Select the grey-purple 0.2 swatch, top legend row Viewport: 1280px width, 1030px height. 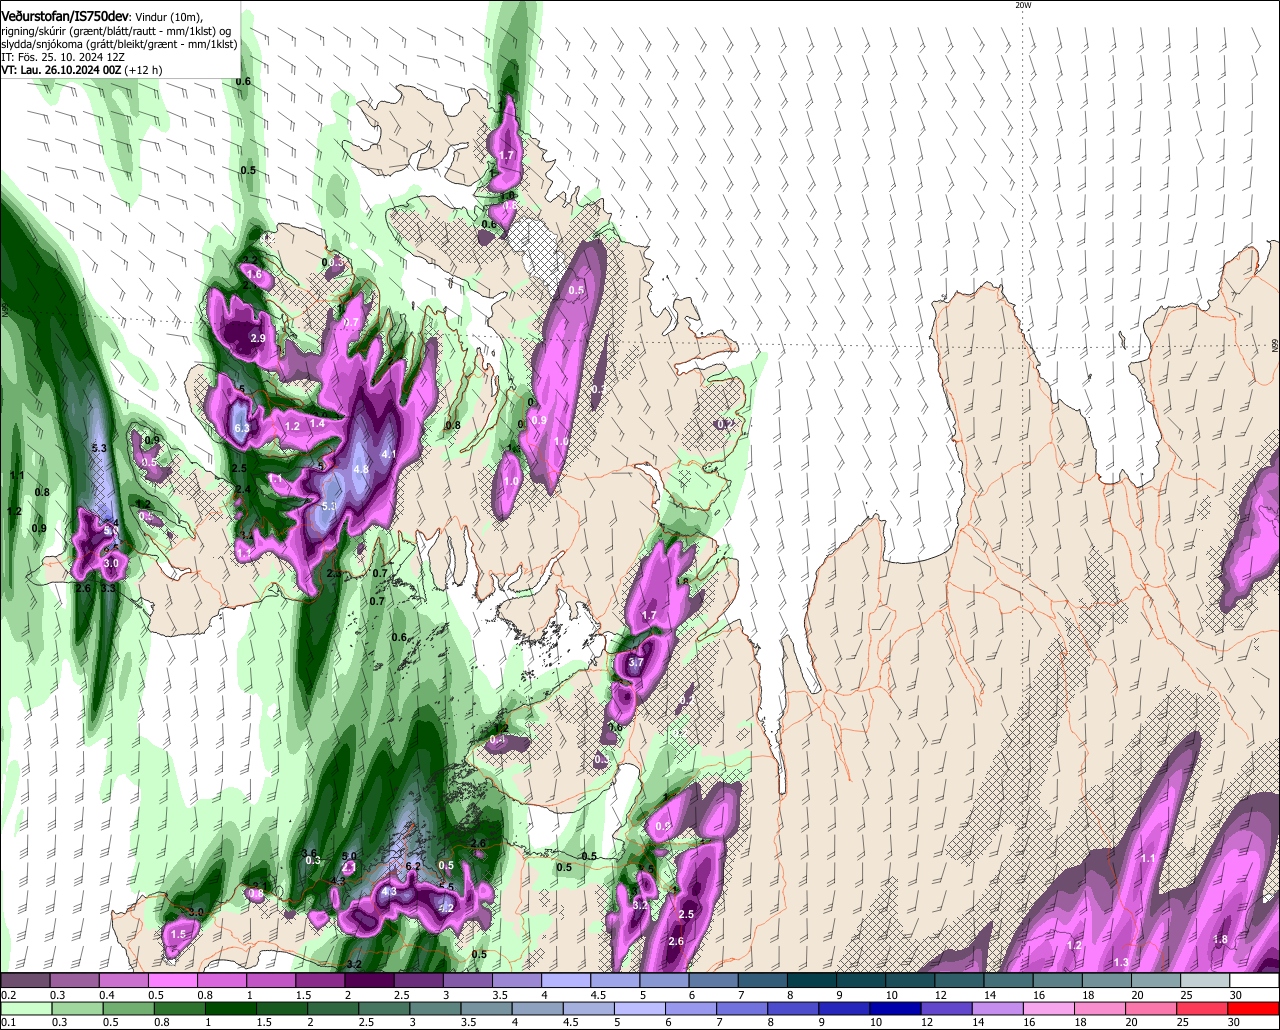tap(25, 981)
